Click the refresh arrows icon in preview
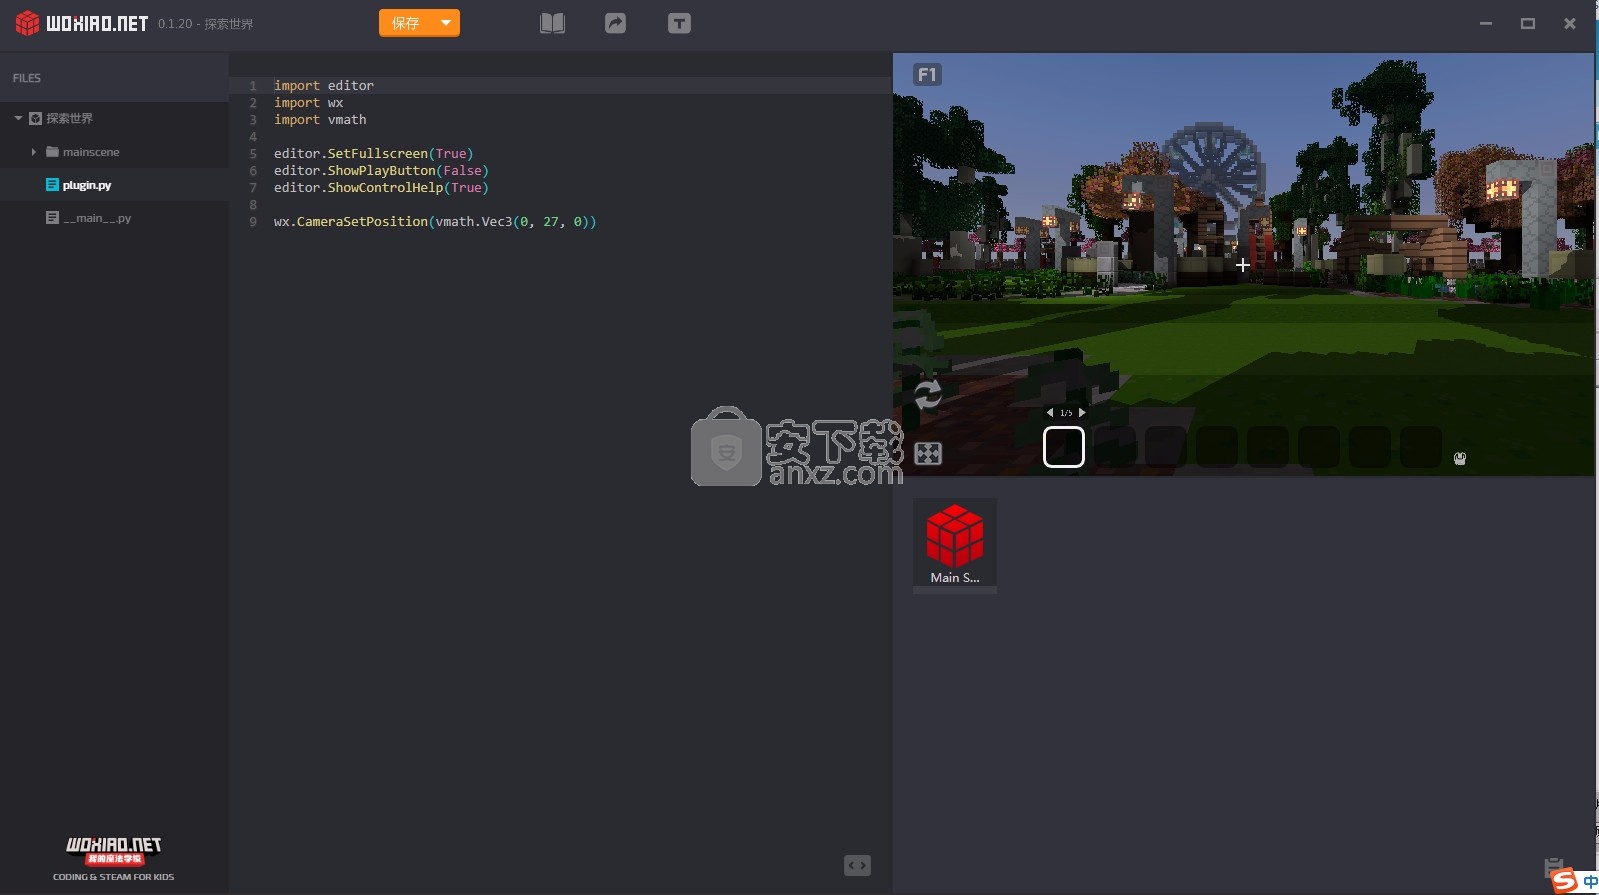 928,395
